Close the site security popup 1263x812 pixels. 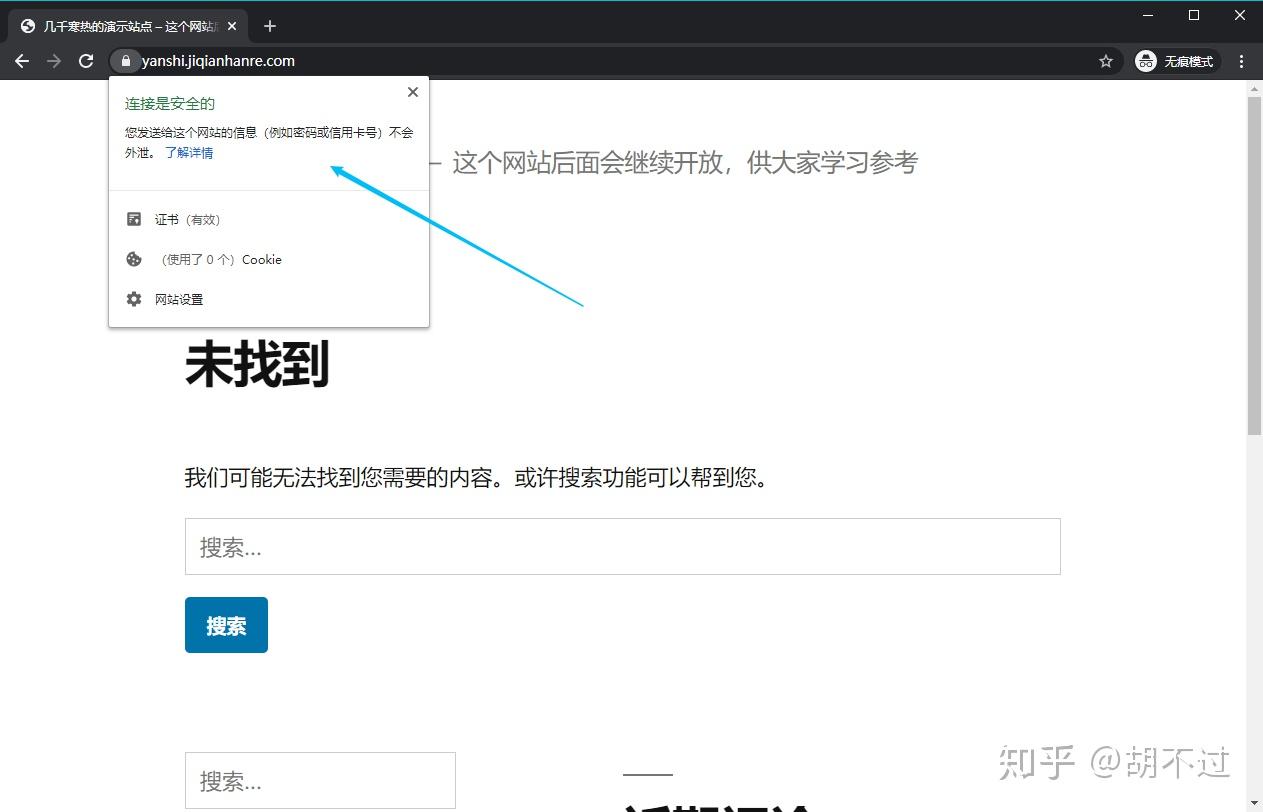tap(412, 92)
